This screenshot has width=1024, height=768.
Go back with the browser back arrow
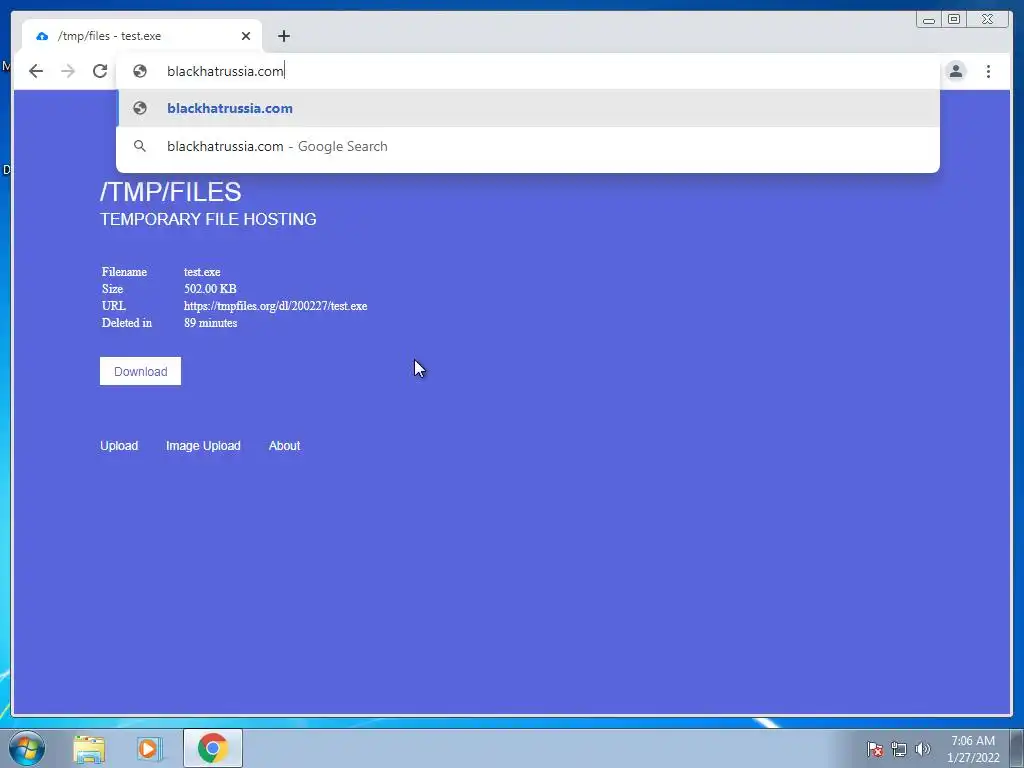36,71
